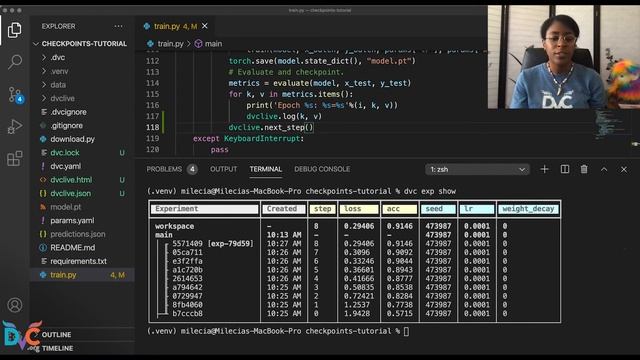Click the Experiment column header
Viewport: 640px width, 360px height.
[204, 209]
